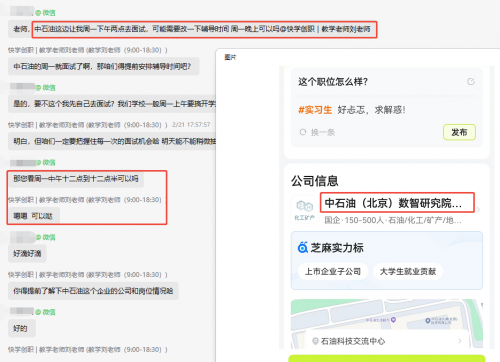
Task: Click the 芝麻实力标 logo icon
Action: point(303,248)
